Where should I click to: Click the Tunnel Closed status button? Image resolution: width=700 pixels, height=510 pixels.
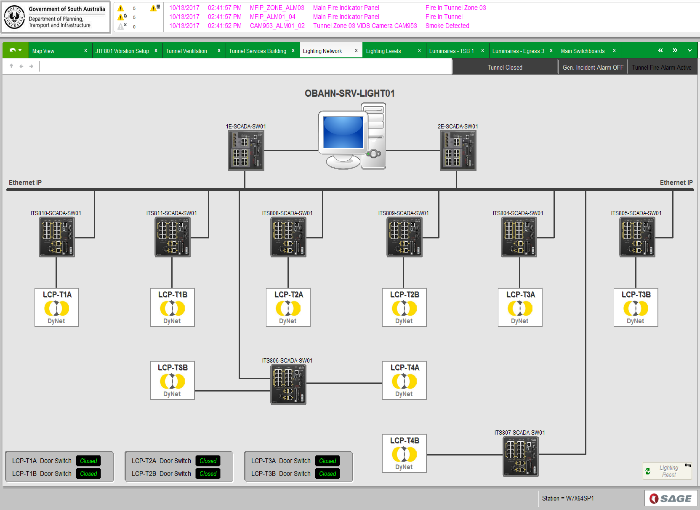[x=504, y=67]
